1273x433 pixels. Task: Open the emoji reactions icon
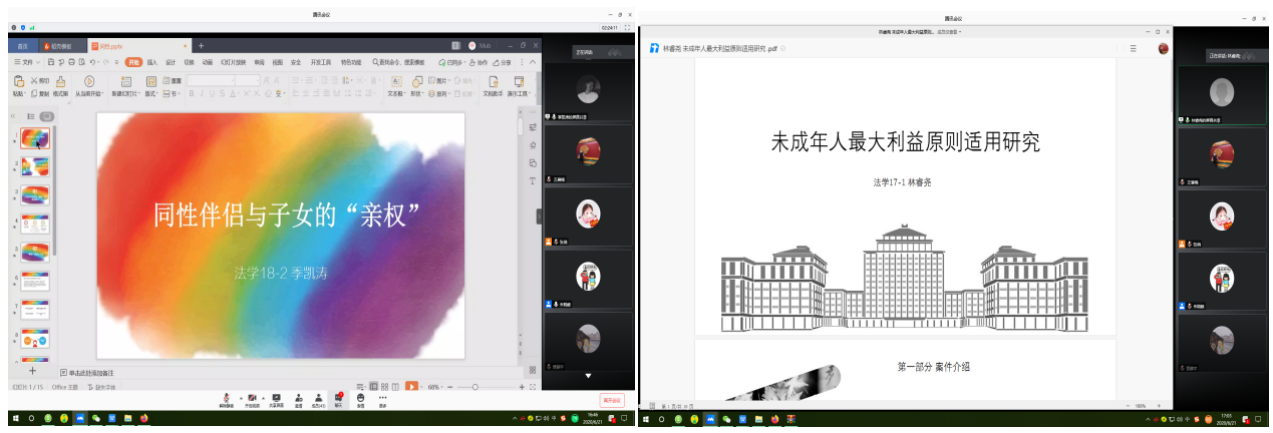click(361, 397)
